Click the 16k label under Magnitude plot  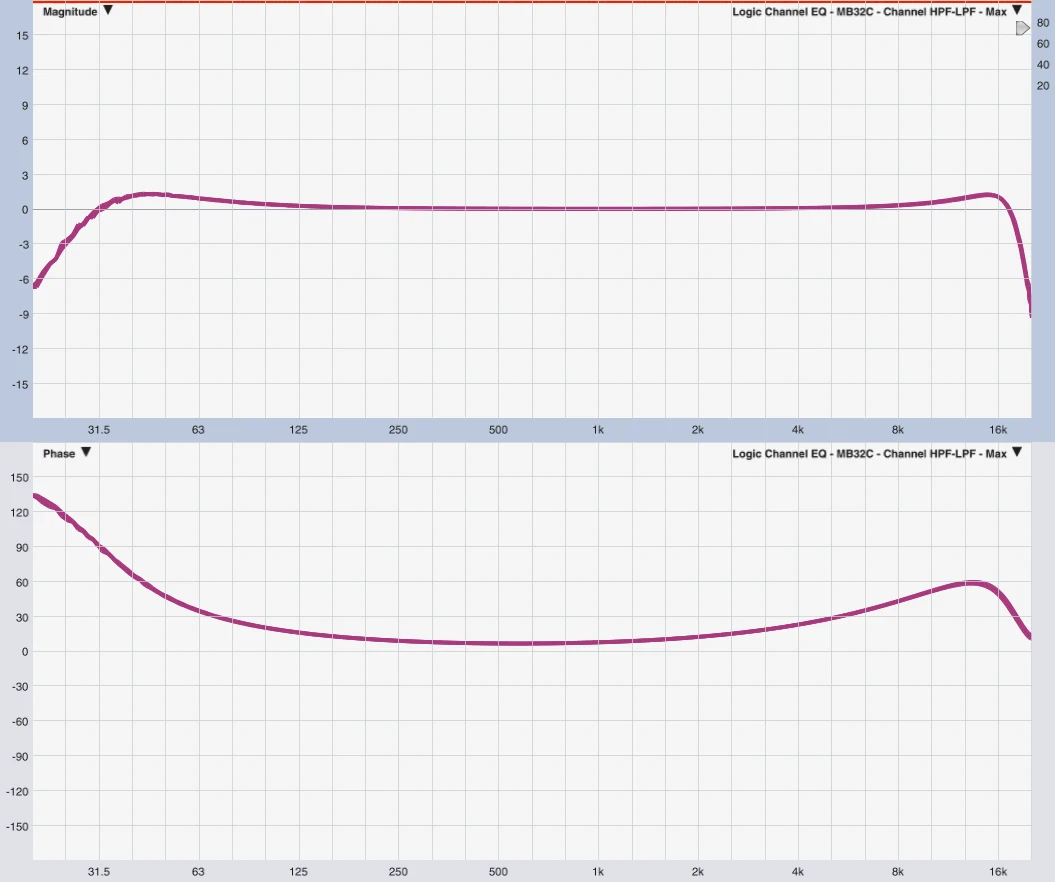997,430
